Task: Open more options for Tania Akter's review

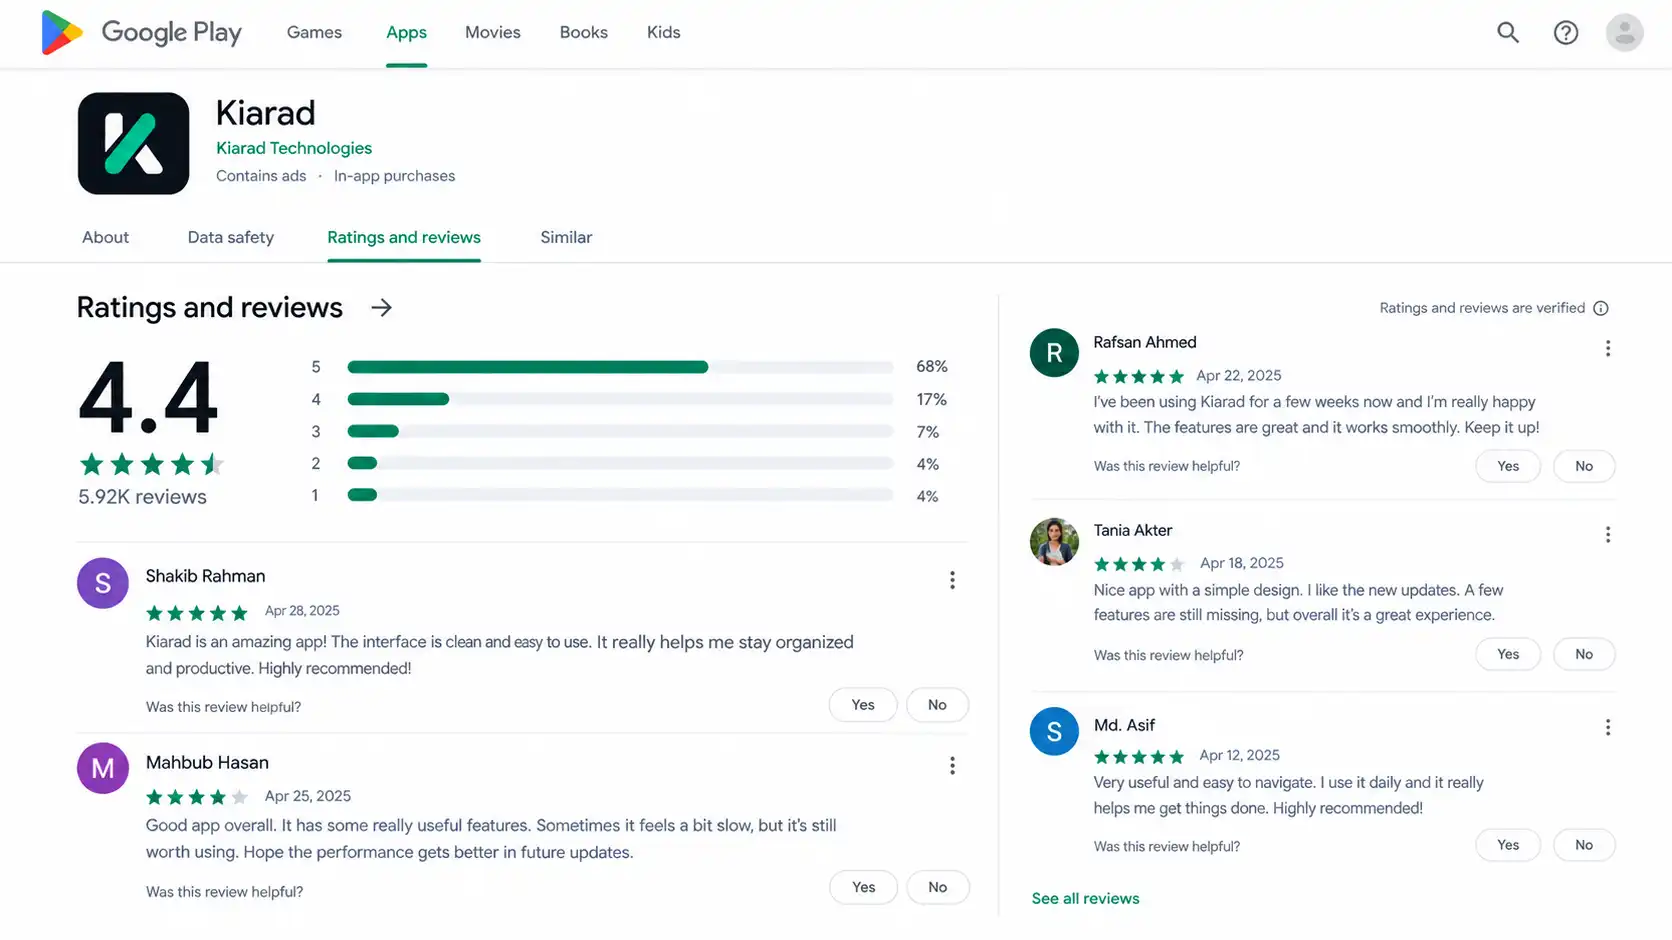Action: pyautogui.click(x=1608, y=534)
